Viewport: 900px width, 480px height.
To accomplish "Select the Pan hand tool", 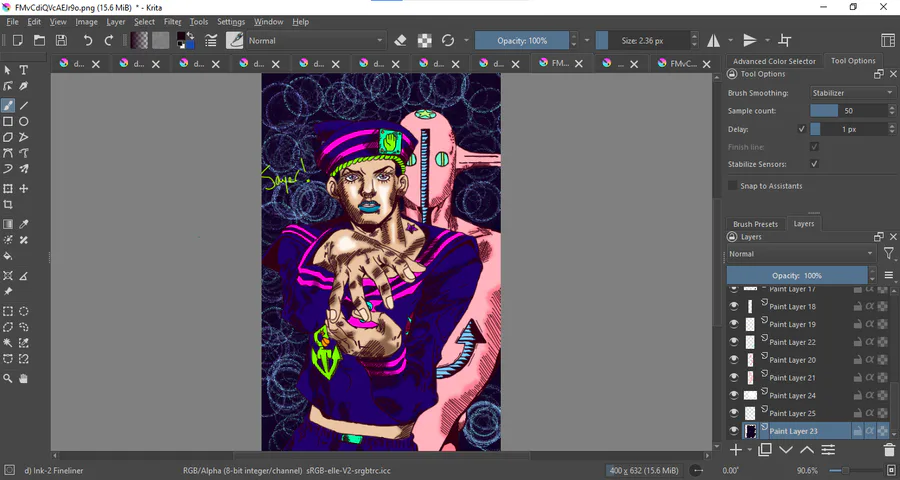I will coord(24,378).
